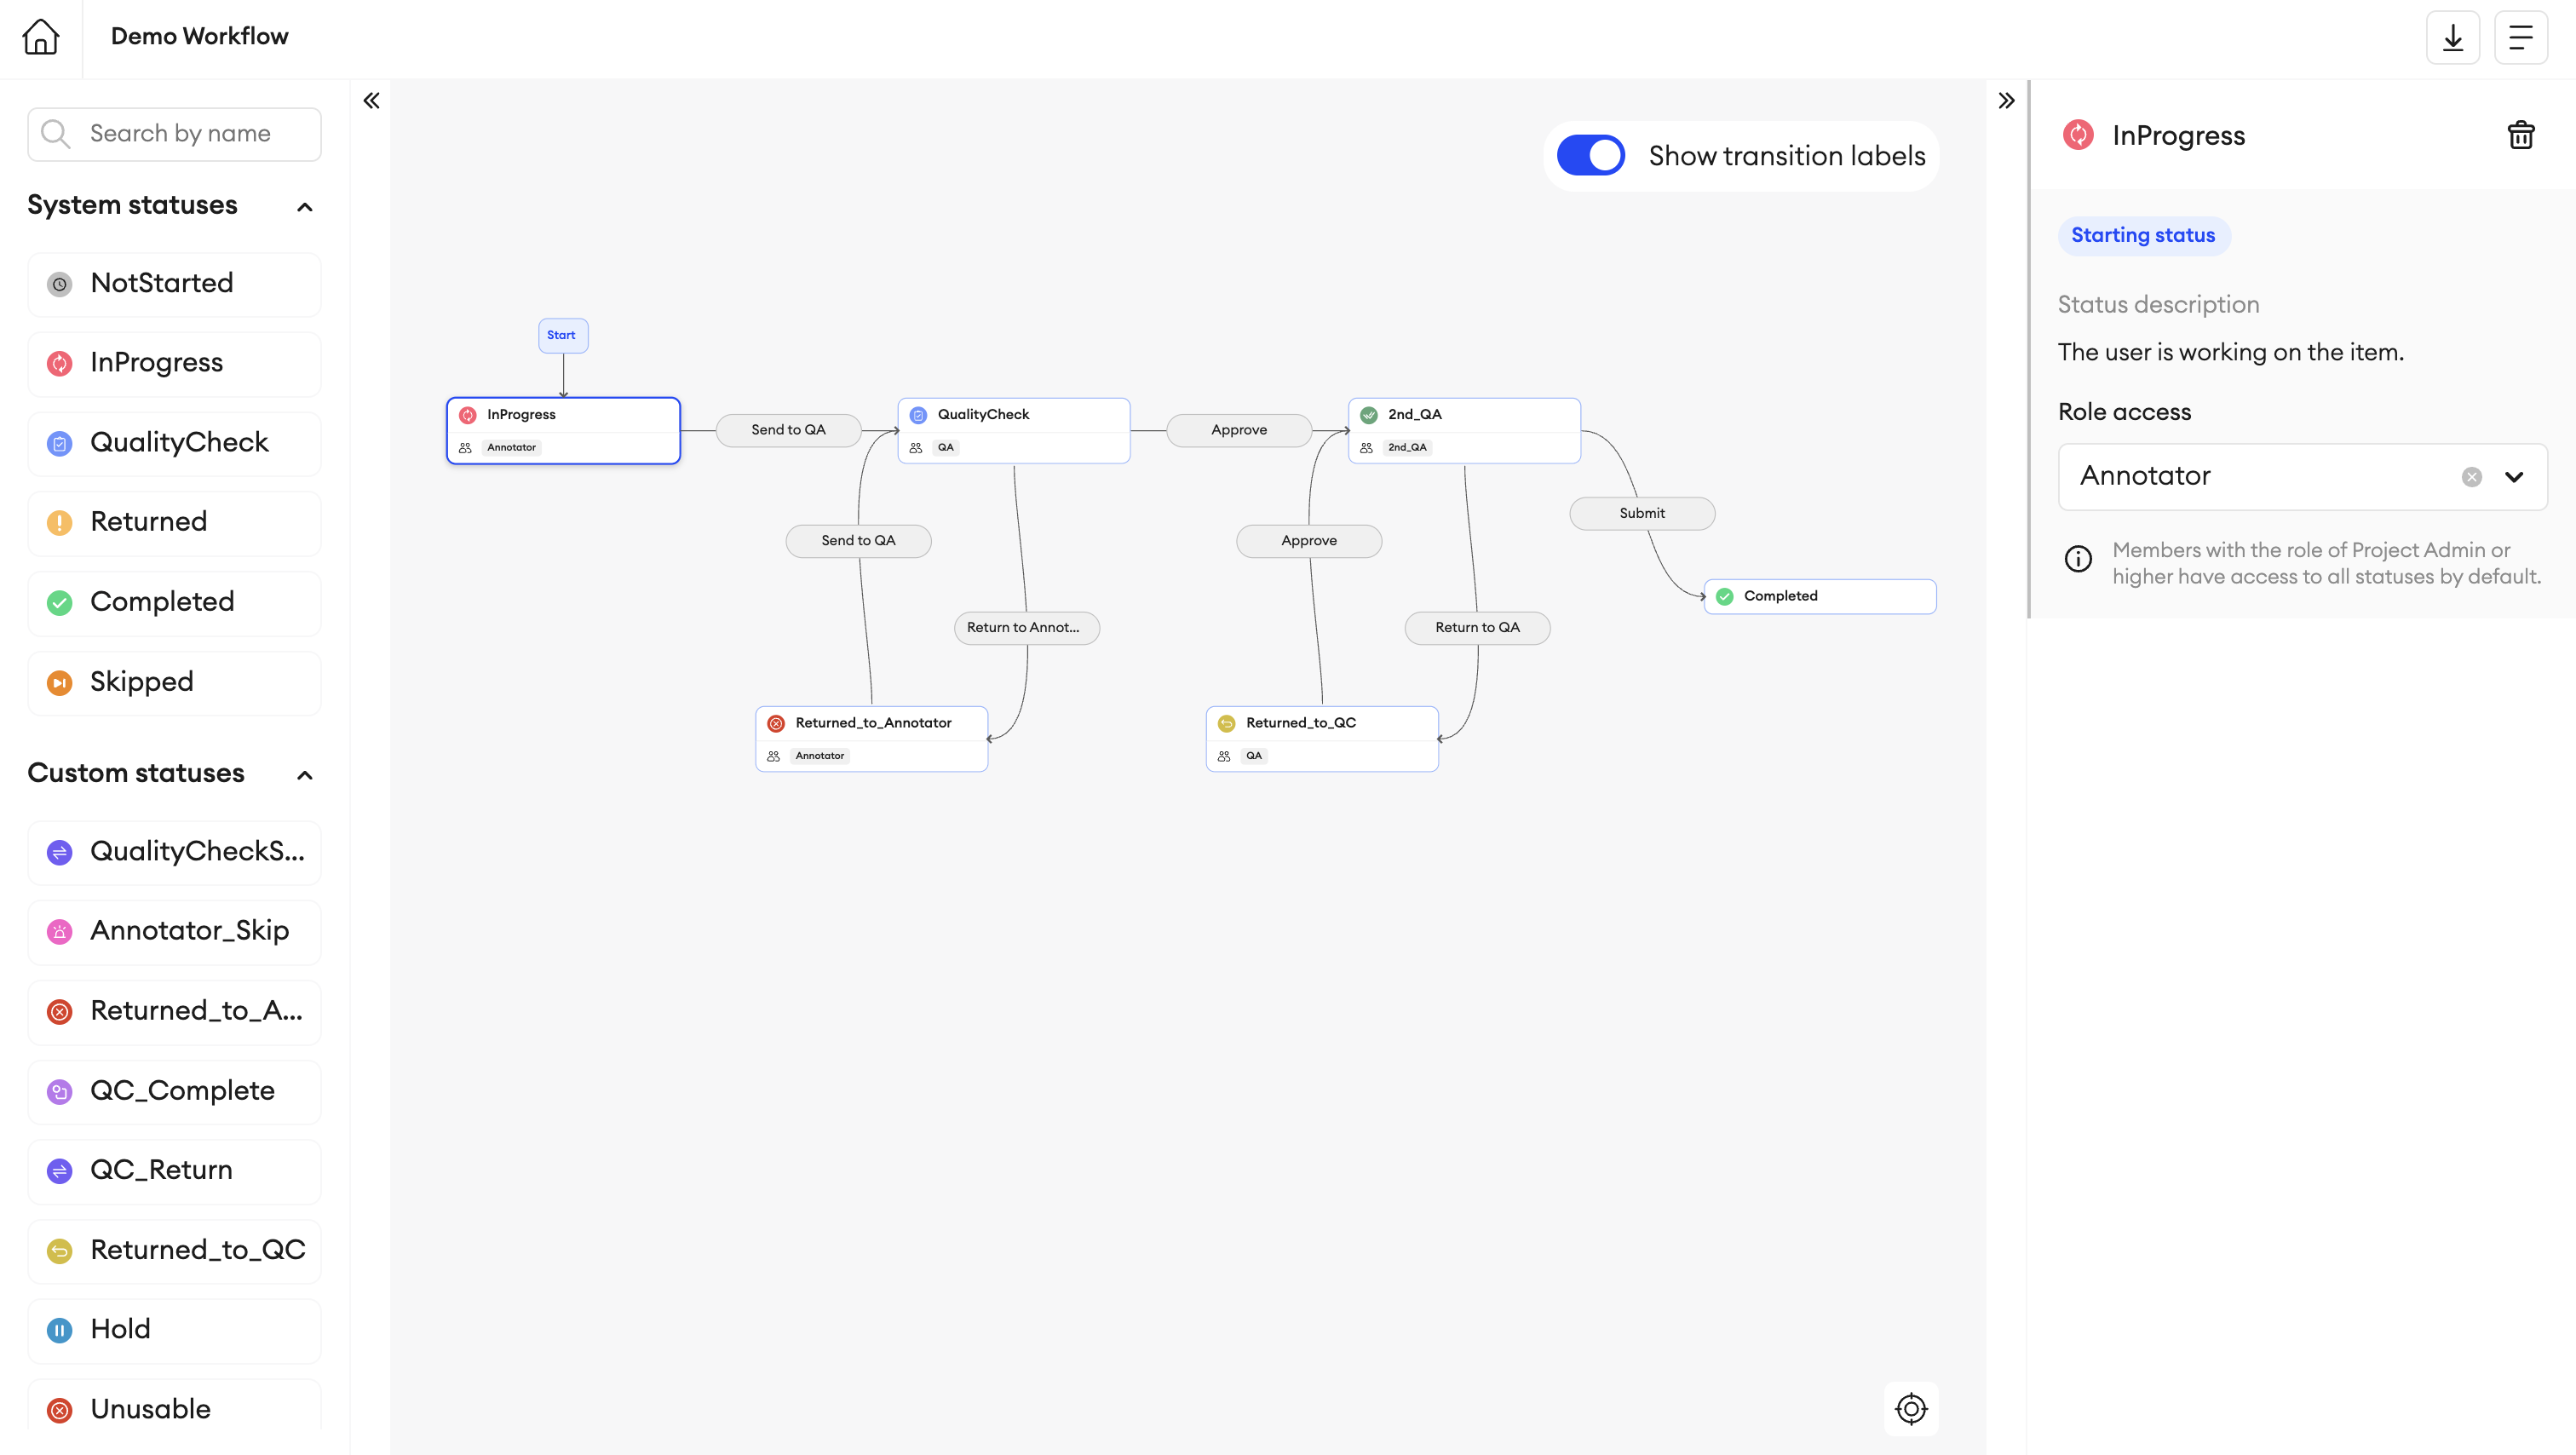Collapse the System statuses section

click(305, 206)
